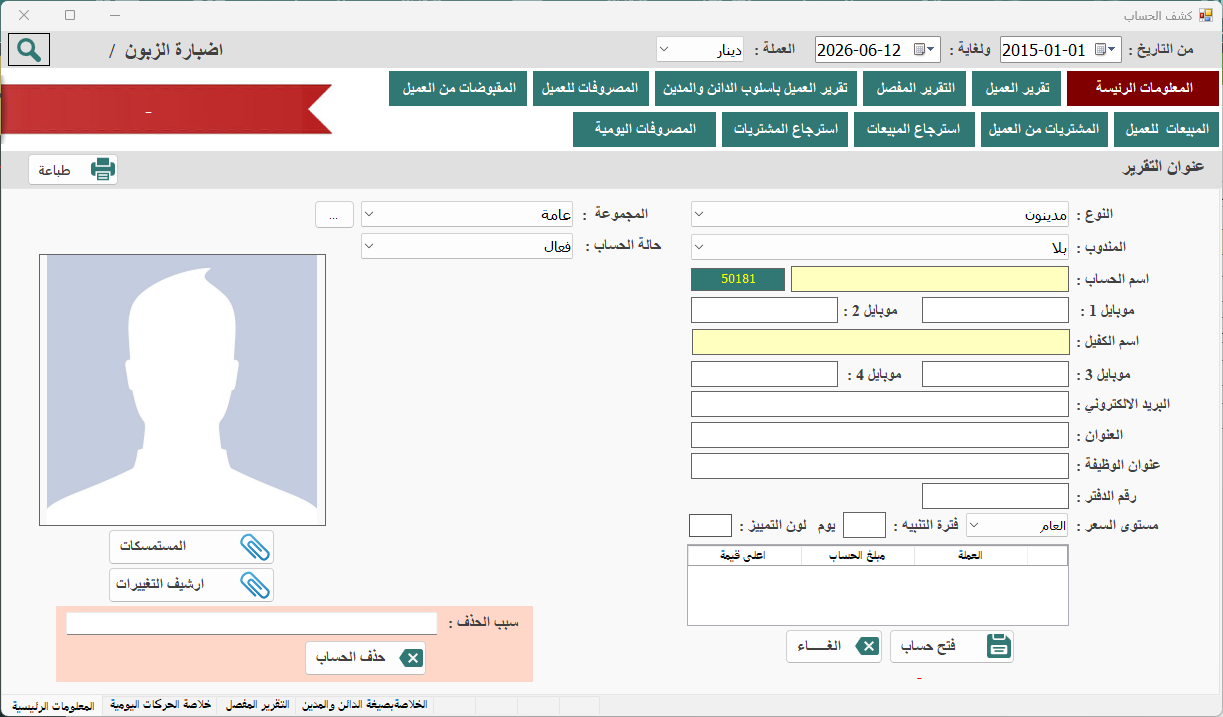Click the المستمسكات attachments button

(191, 547)
